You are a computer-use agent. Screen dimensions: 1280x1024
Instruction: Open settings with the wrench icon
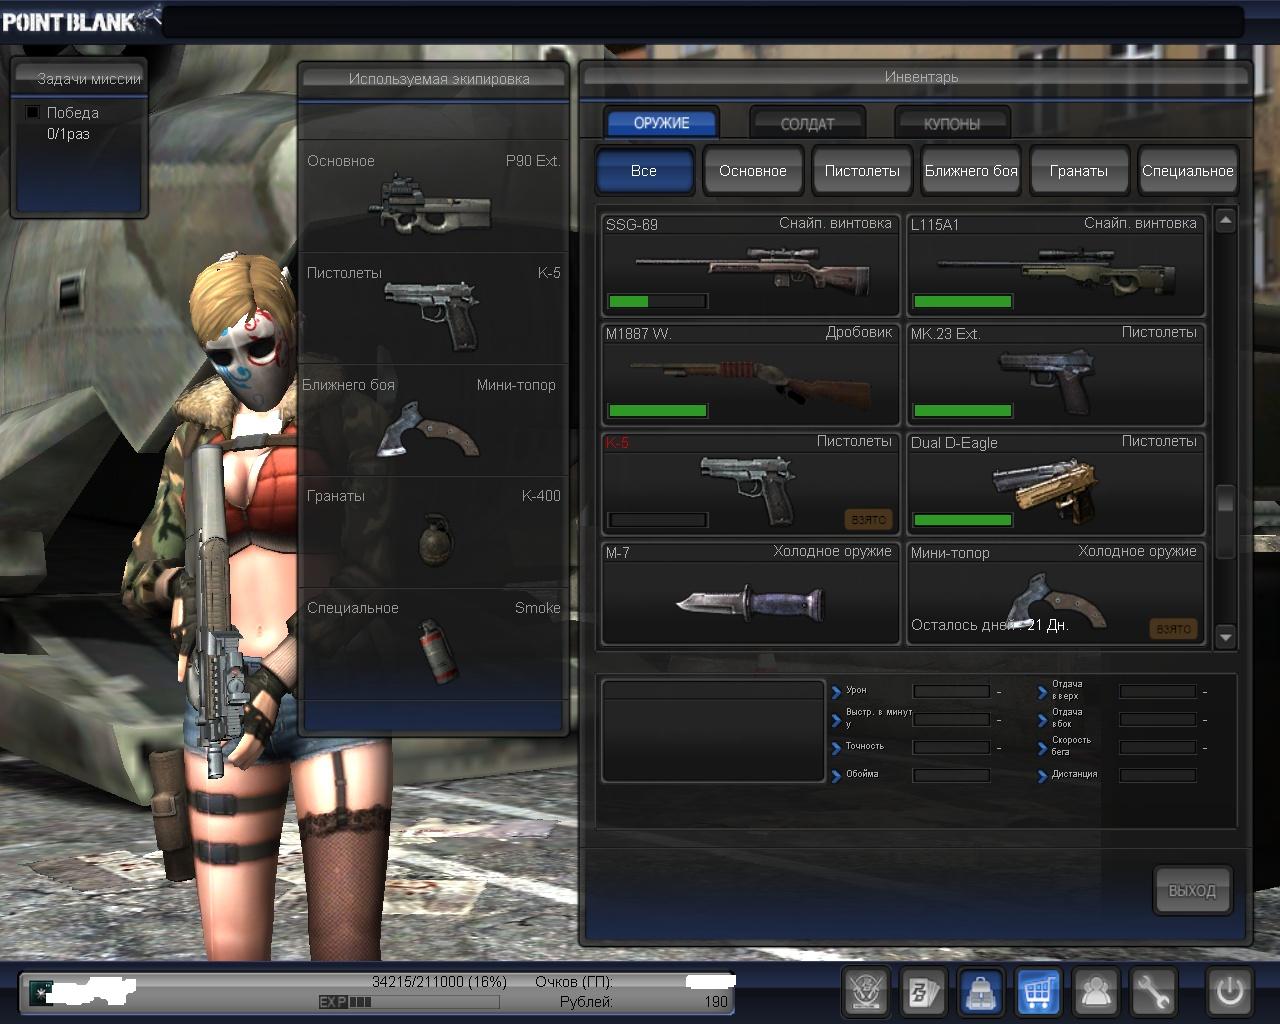[1153, 992]
